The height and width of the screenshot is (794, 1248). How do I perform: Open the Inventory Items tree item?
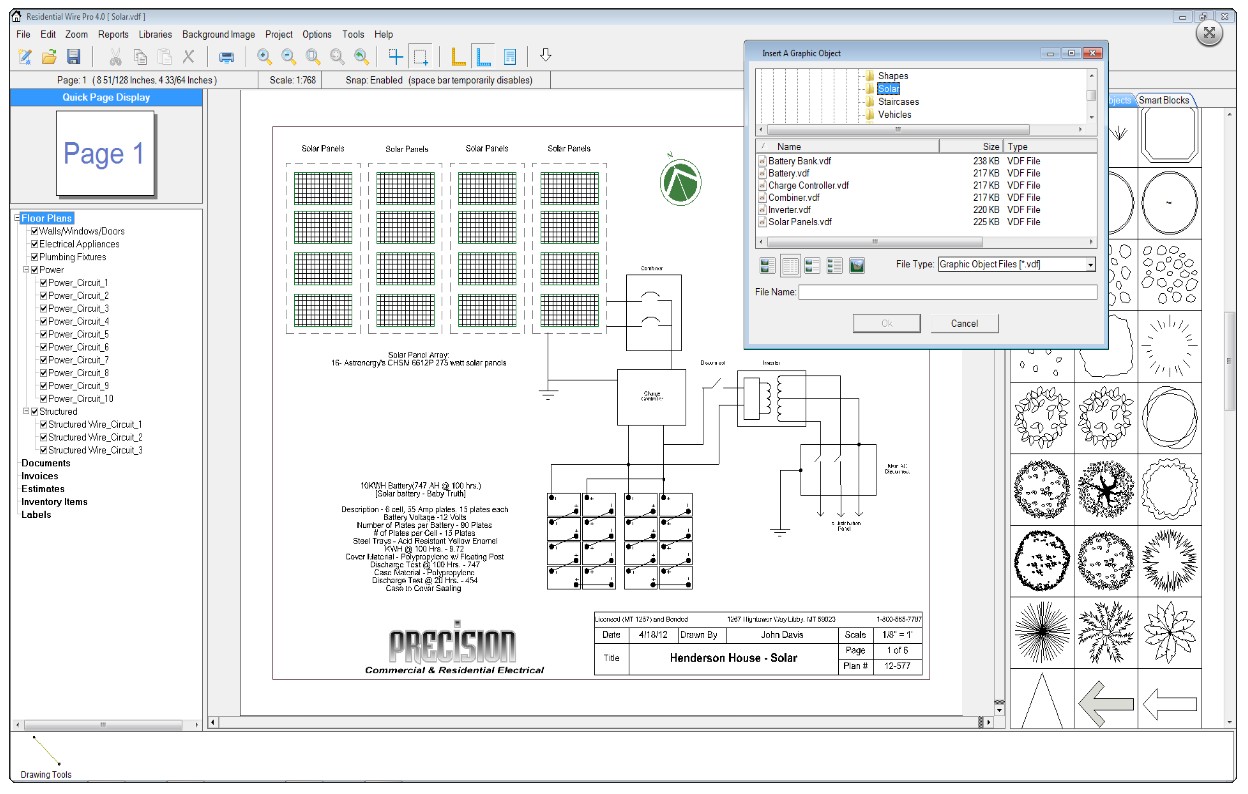54,502
